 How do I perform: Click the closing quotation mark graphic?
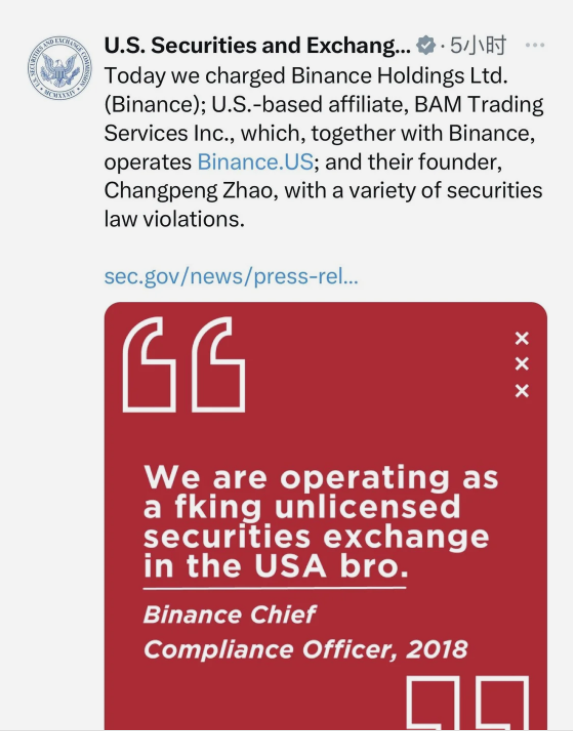click(x=468, y=703)
